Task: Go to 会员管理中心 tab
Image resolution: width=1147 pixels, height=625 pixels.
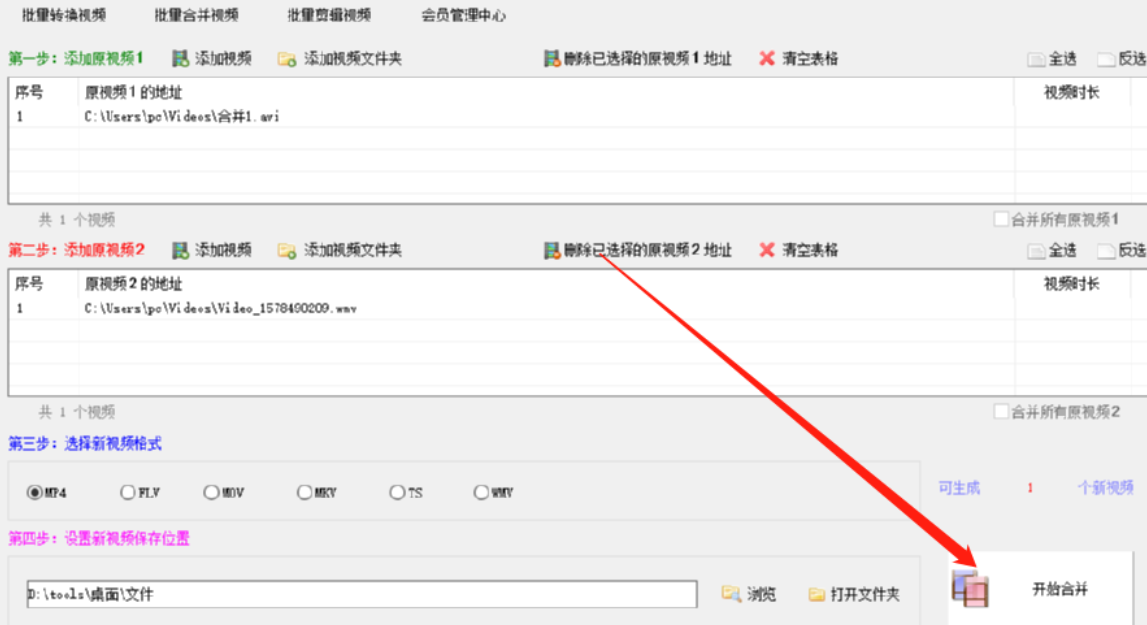Action: (463, 15)
